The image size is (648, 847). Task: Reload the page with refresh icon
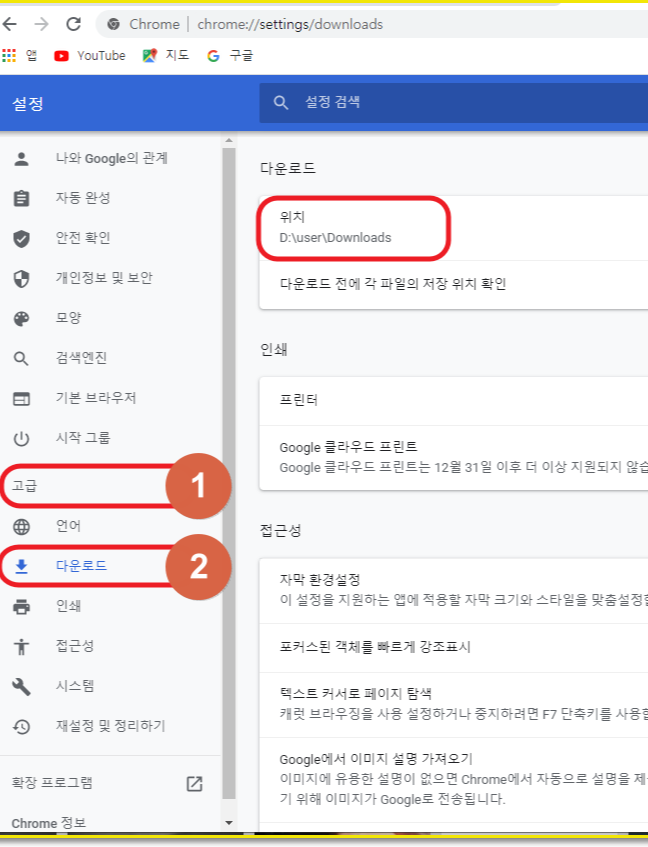pos(73,24)
